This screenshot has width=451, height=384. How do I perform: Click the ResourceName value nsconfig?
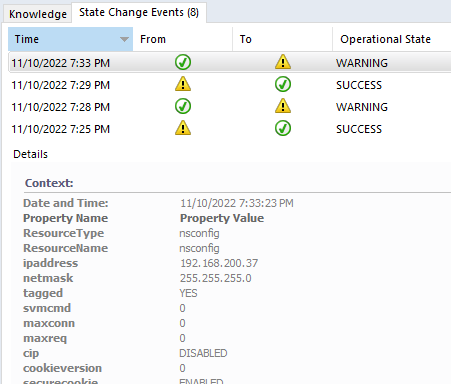[199, 248]
